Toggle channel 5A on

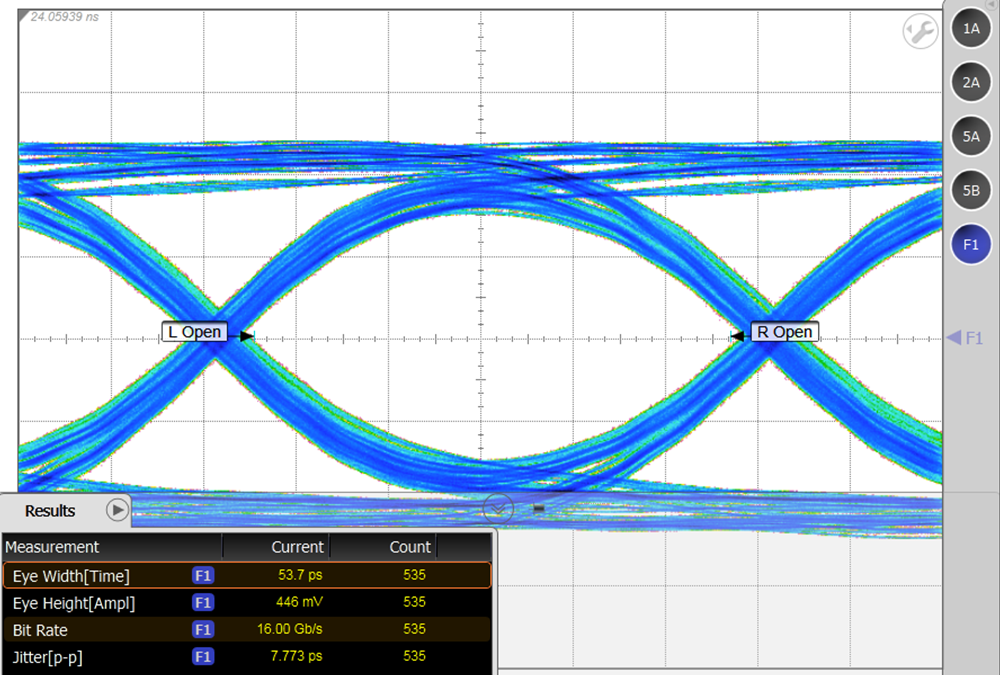pyautogui.click(x=970, y=137)
